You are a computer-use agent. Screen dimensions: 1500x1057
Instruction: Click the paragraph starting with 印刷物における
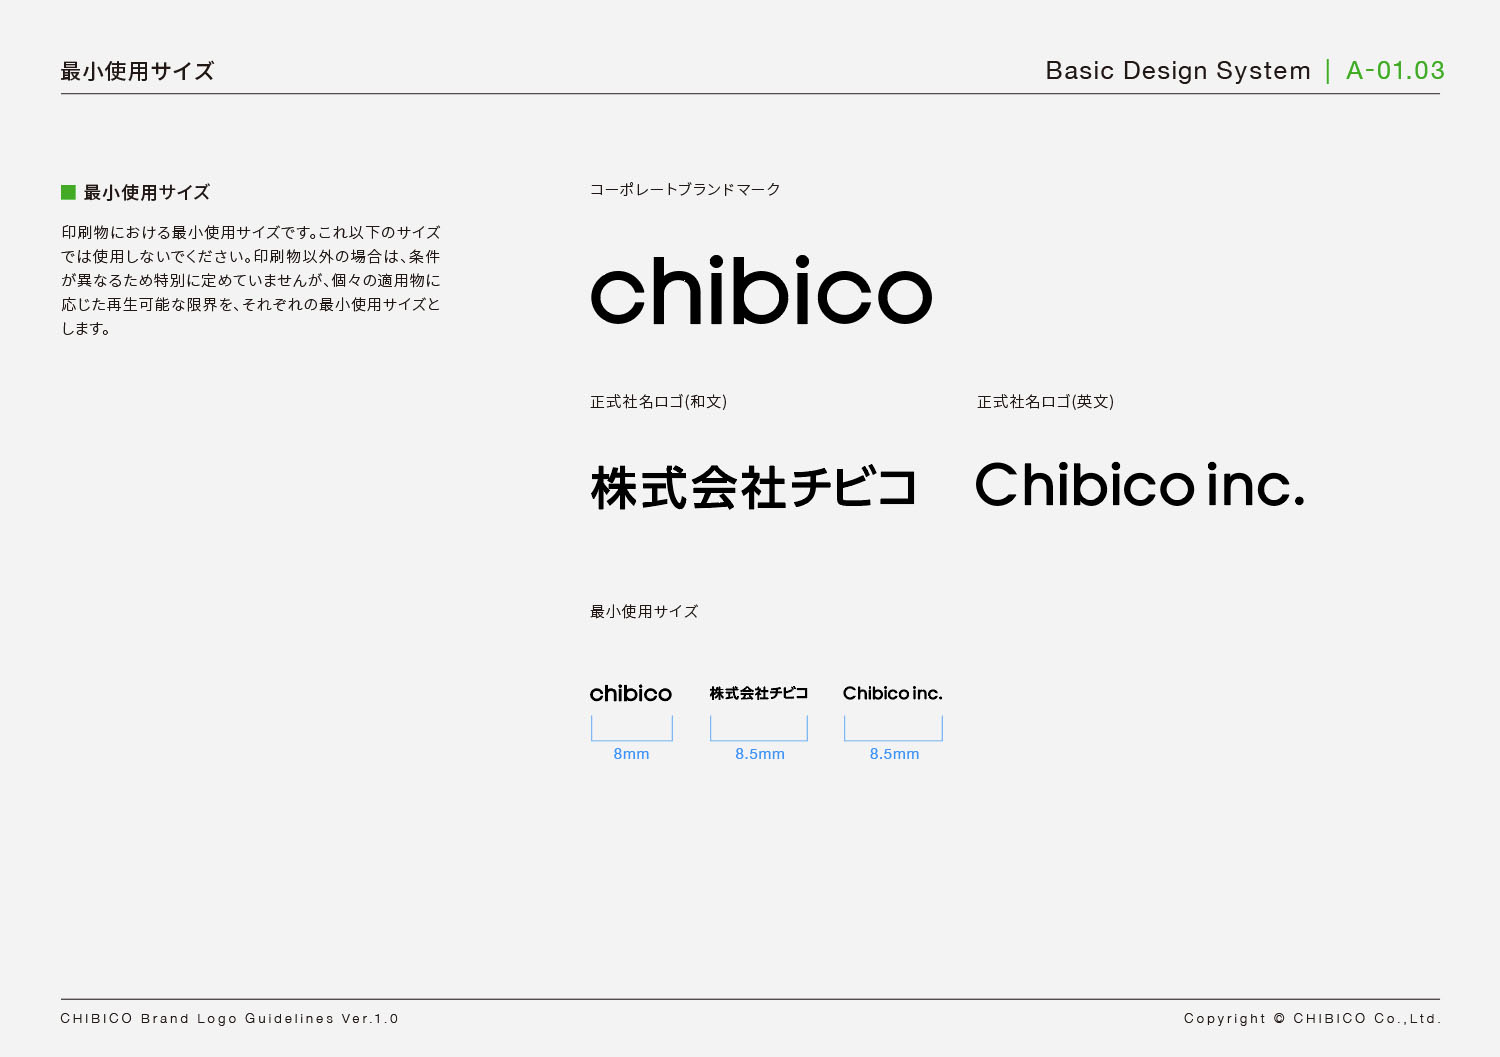pos(251,280)
